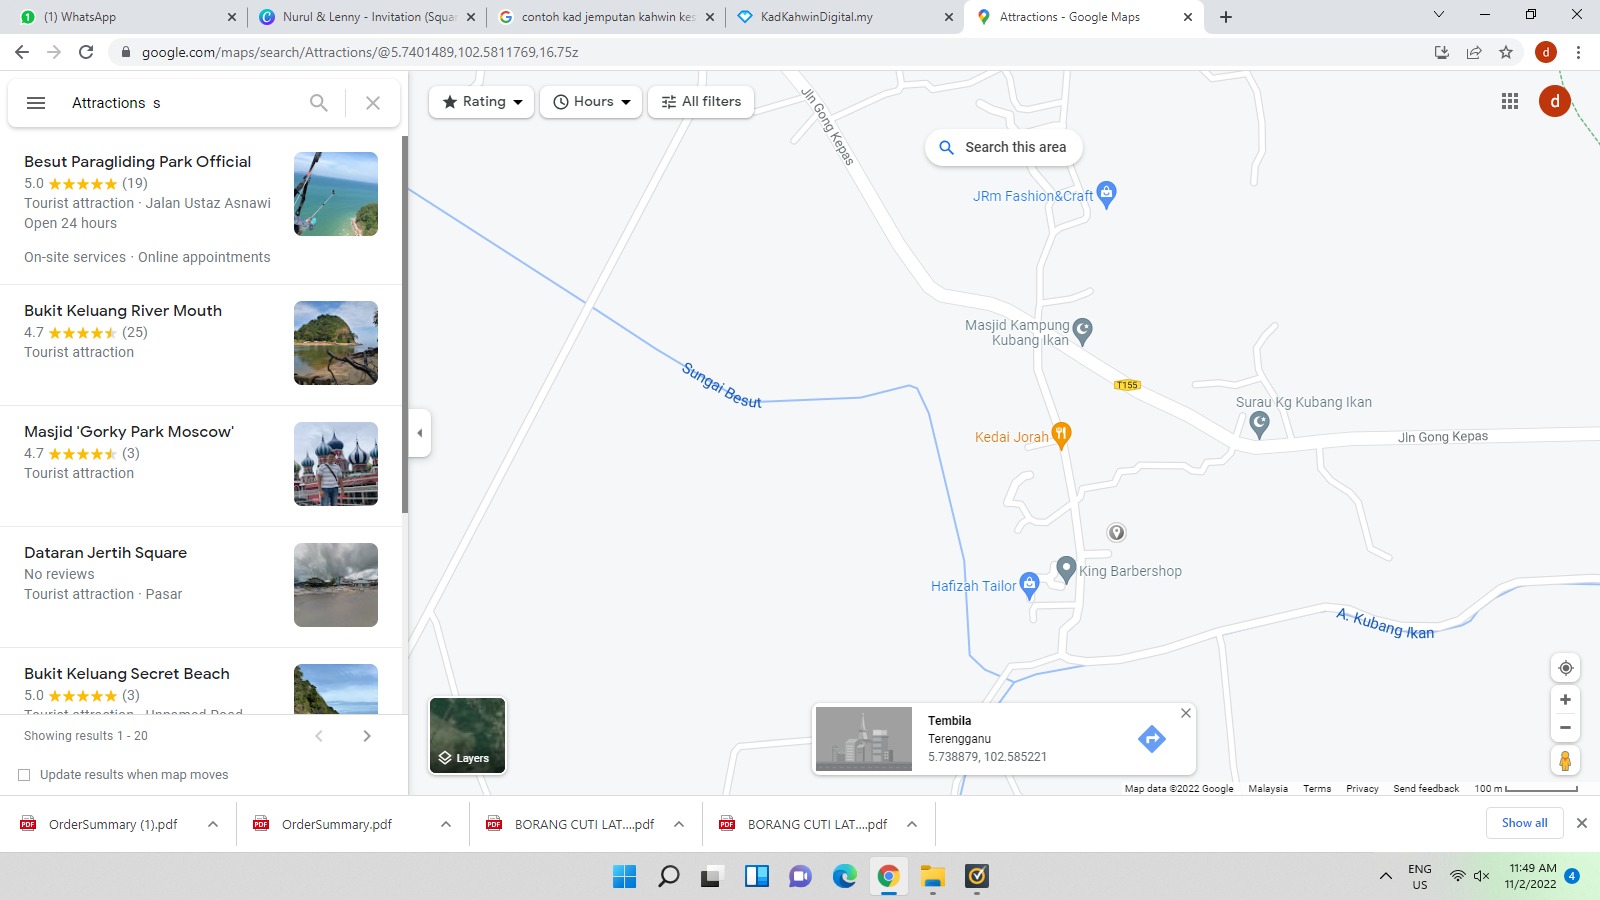Image resolution: width=1600 pixels, height=900 pixels.
Task: Open All filters
Action: pos(701,102)
